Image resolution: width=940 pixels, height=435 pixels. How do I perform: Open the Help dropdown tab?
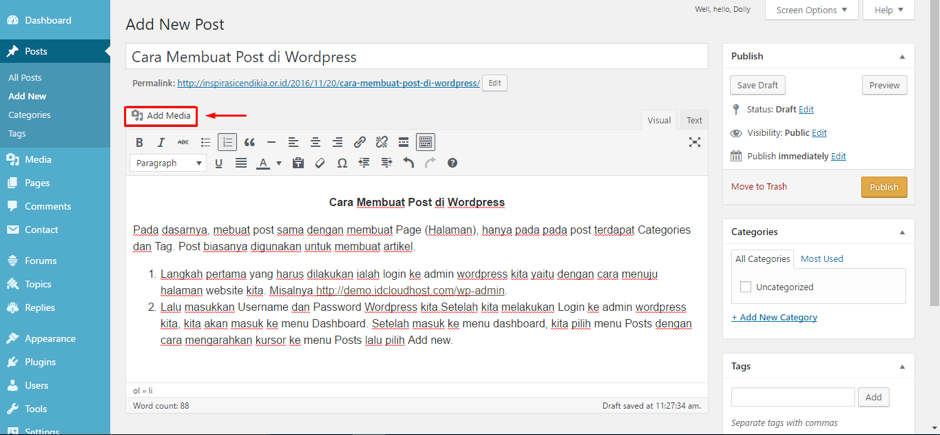point(888,10)
